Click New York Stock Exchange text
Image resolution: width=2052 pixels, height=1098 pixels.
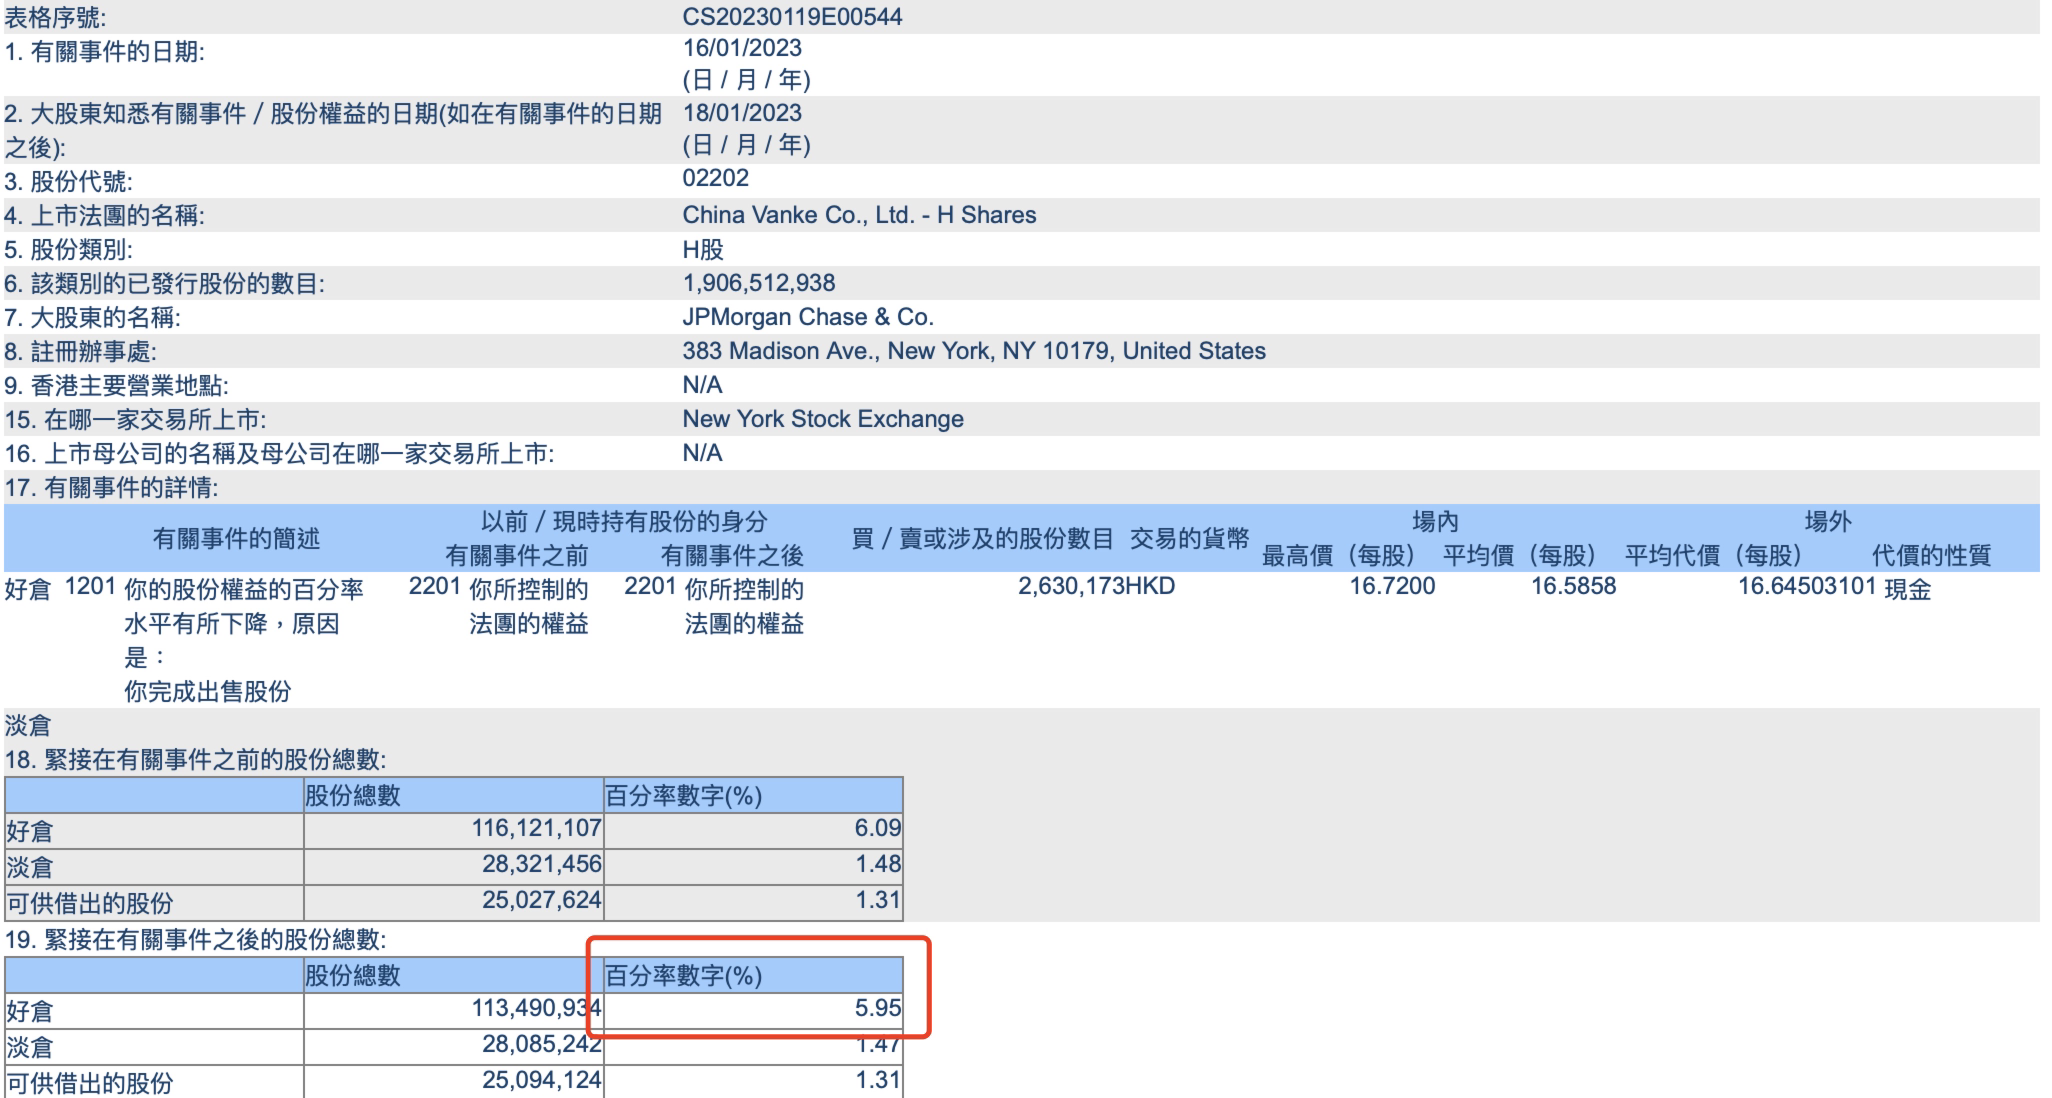pyautogui.click(x=822, y=419)
